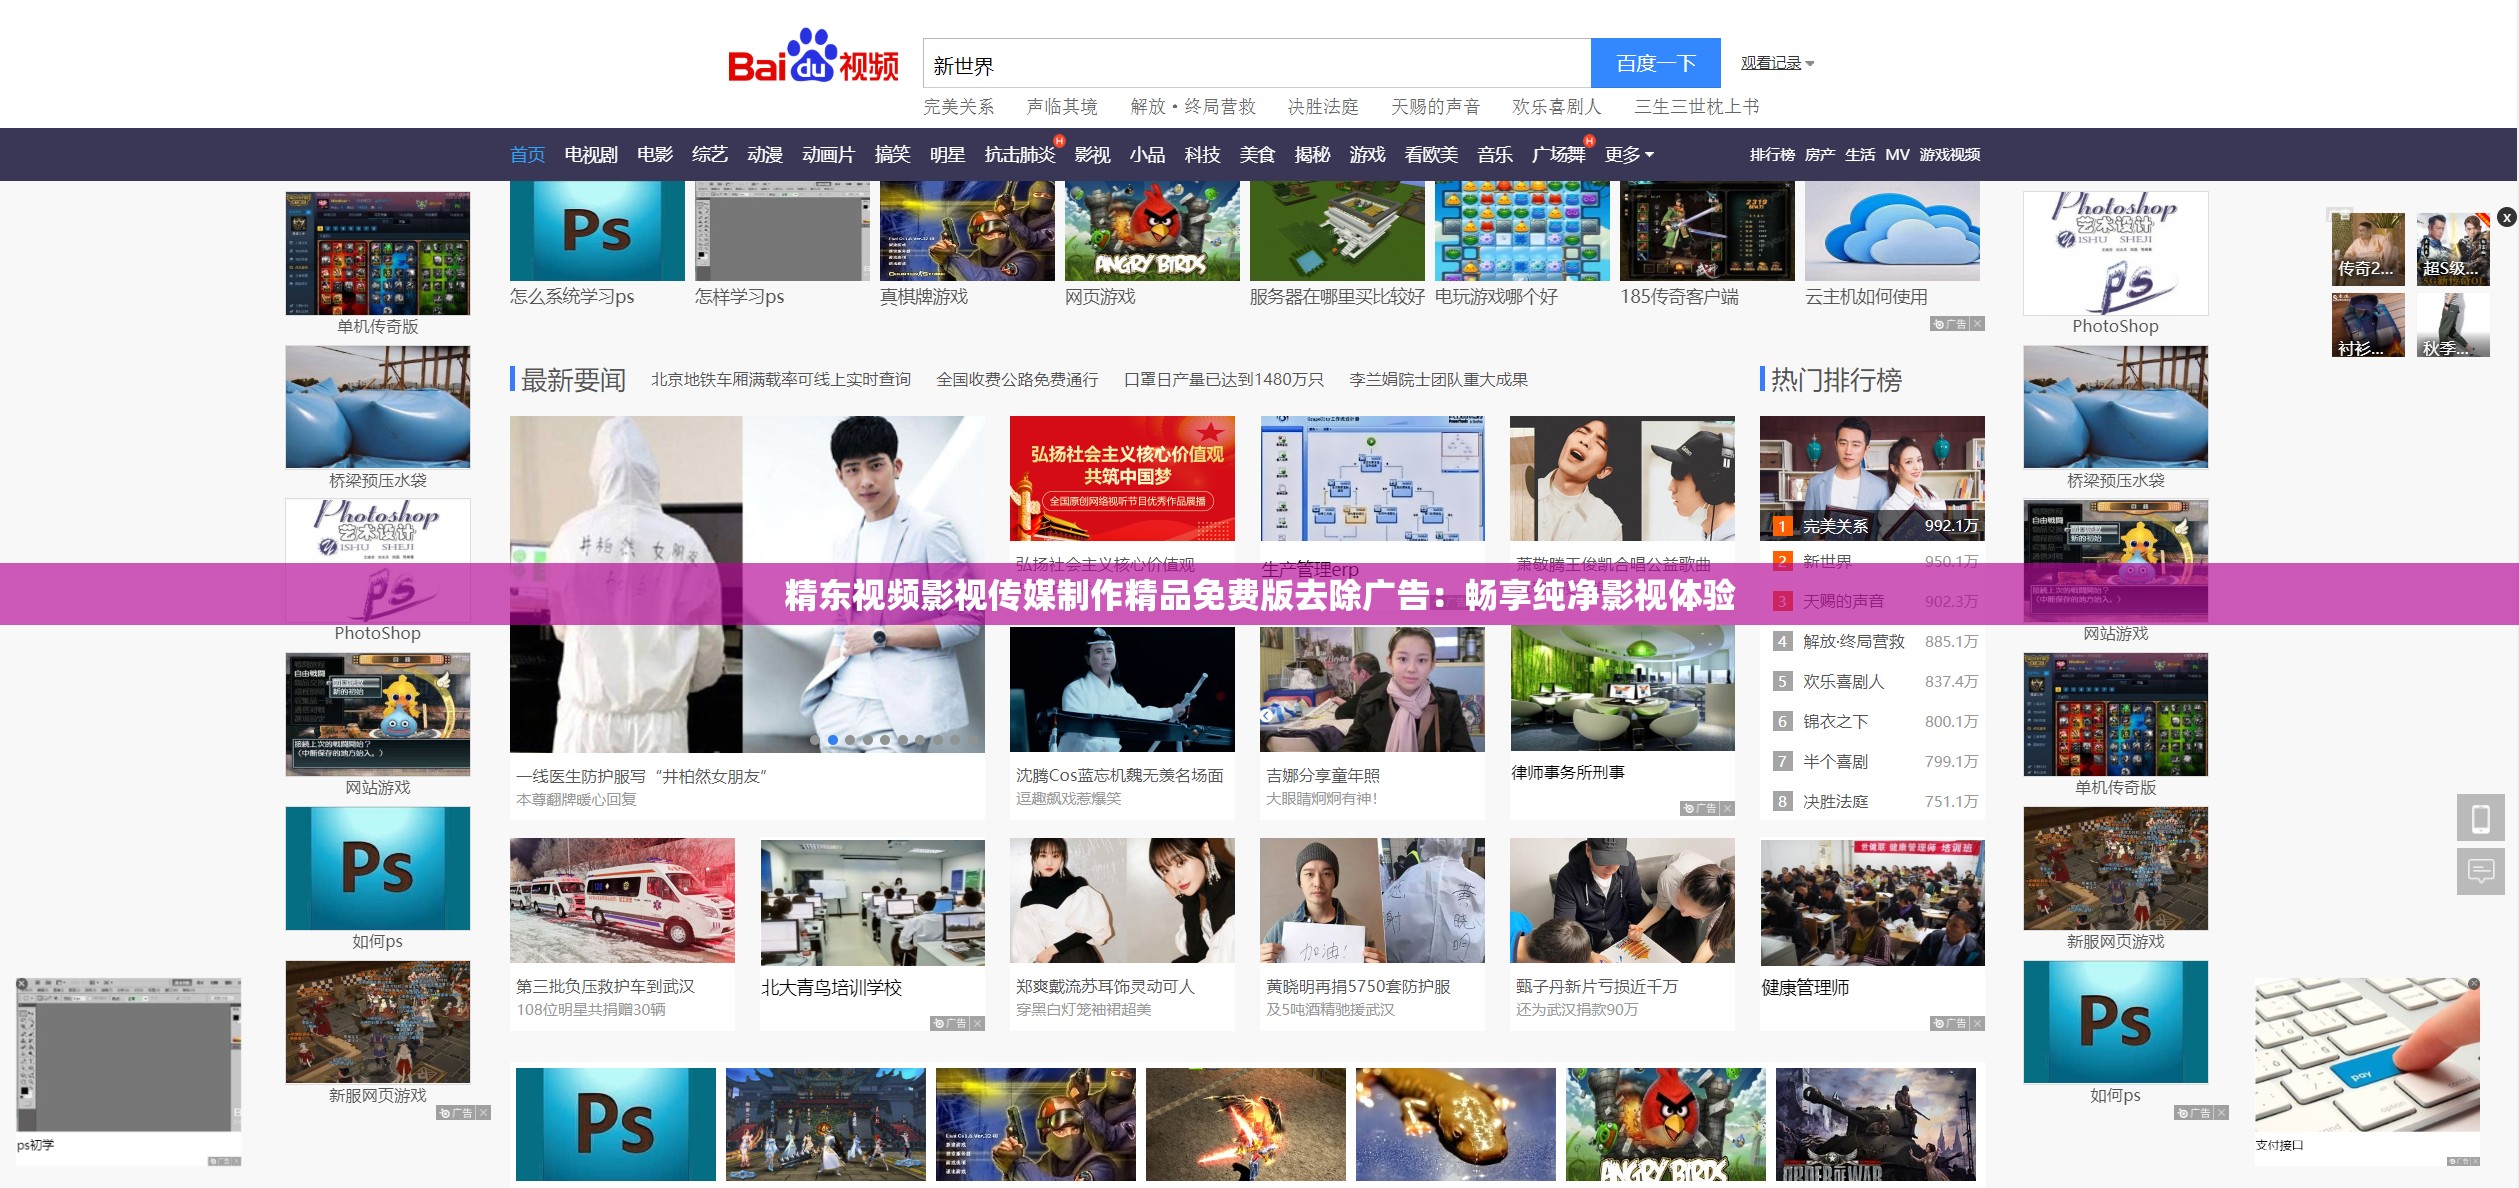Click the right sidebar 新服网页游戏 image
Viewport: 2519px width, 1188px height.
click(2115, 868)
